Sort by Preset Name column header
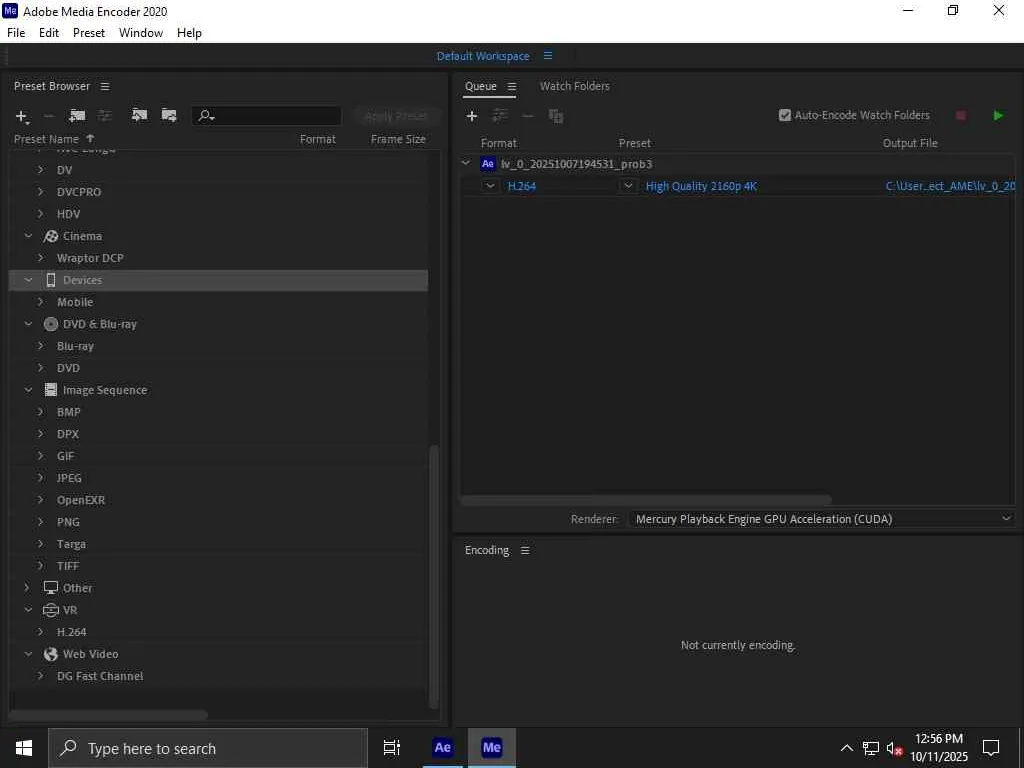Viewport: 1024px width, 768px height. pos(46,139)
